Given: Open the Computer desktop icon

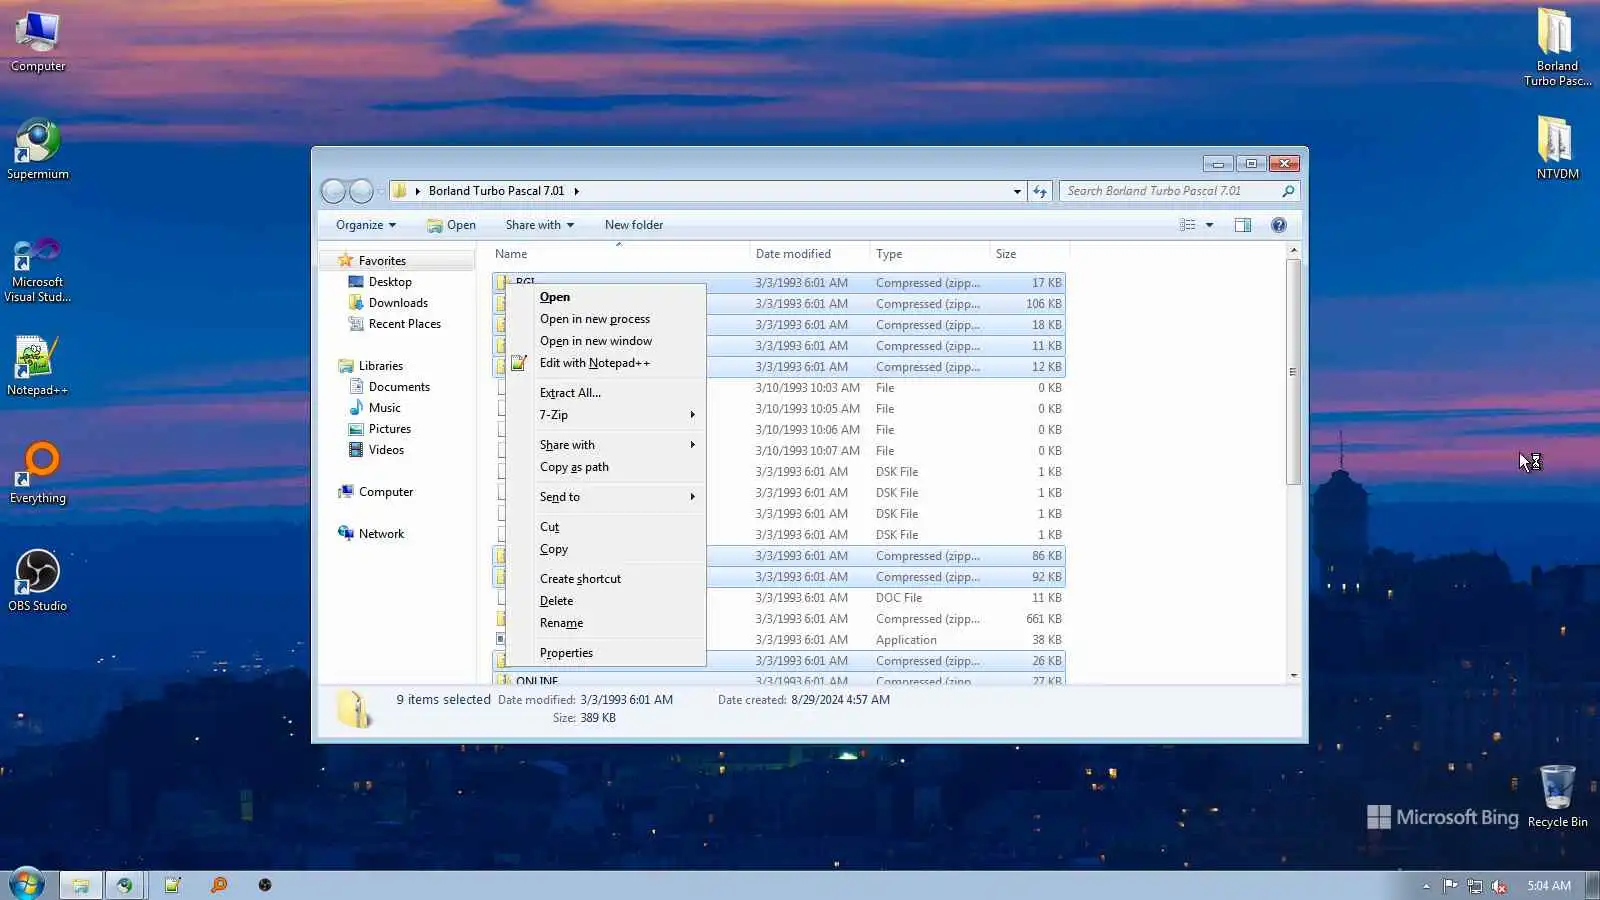Looking at the screenshot, I should click(x=38, y=42).
